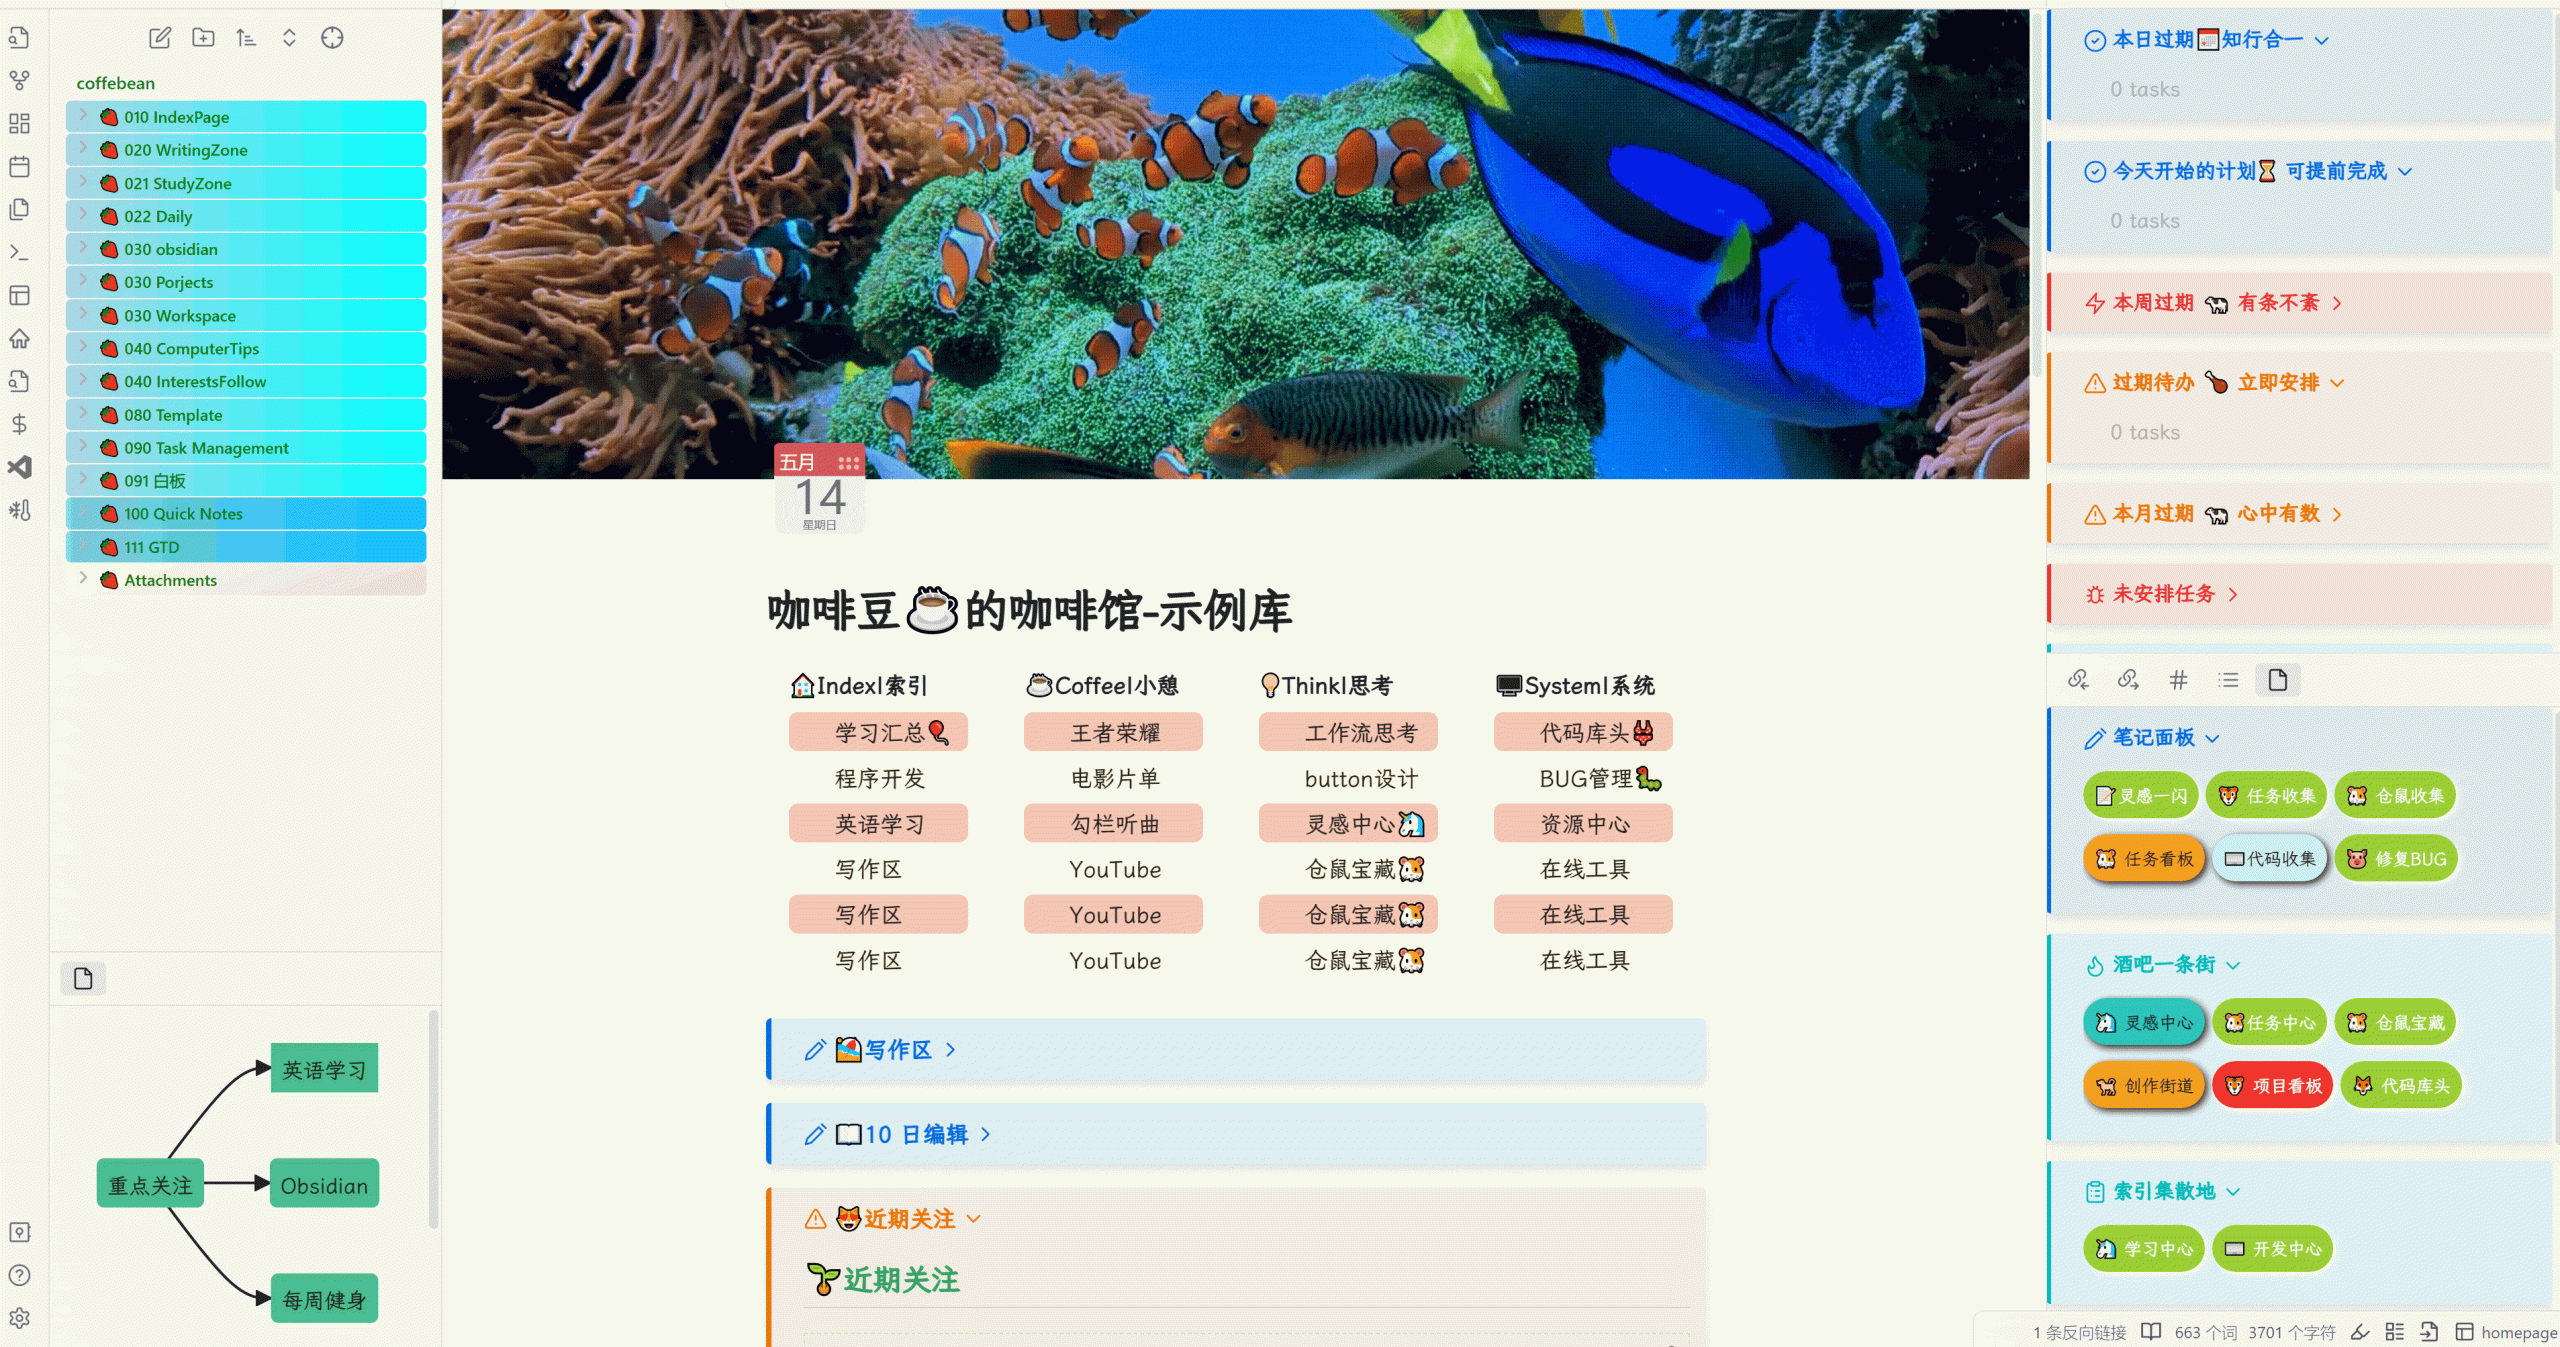Click the reveal active file target icon
2560x1347 pixels.
click(332, 38)
